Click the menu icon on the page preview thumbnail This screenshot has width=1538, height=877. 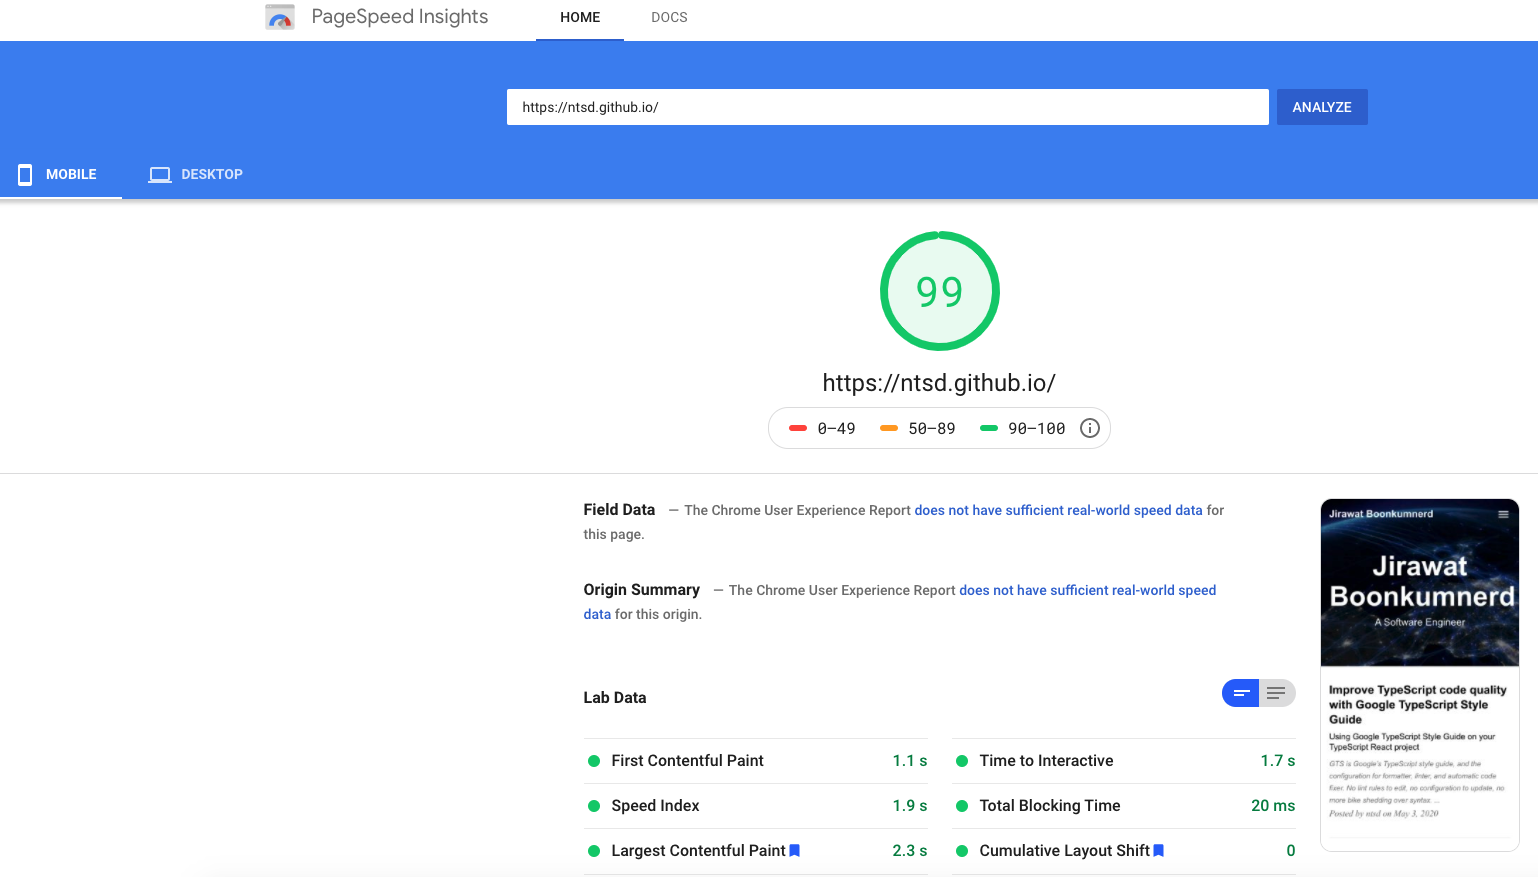point(1504,513)
